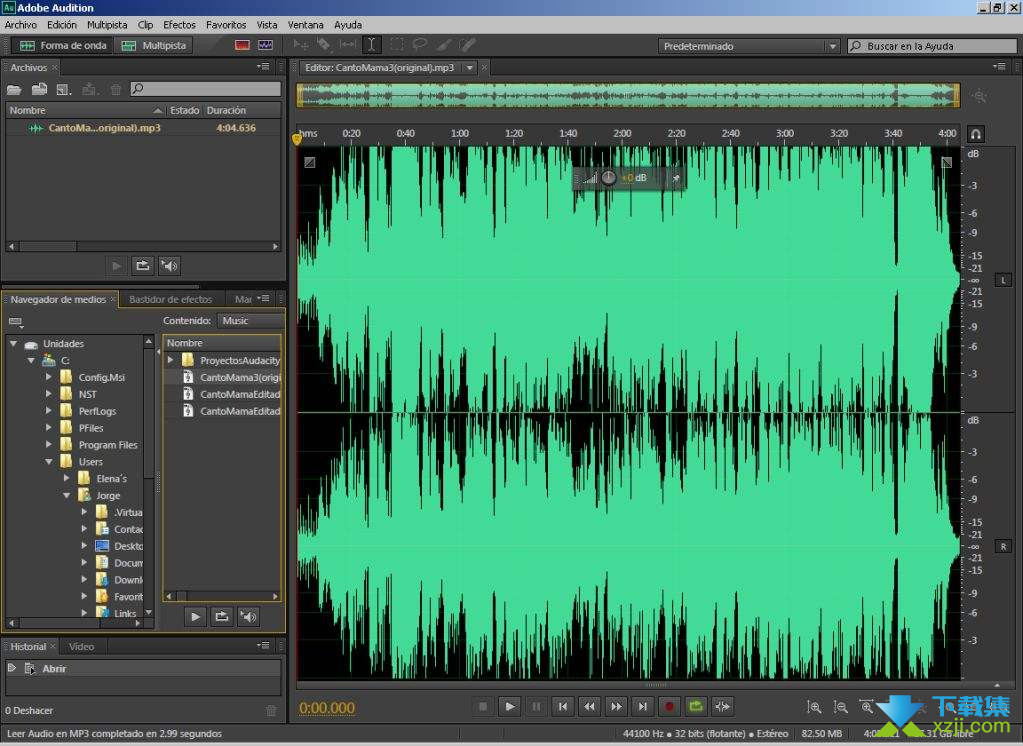Image resolution: width=1023 pixels, height=746 pixels.
Task: Toggle the right channel R button
Action: pyautogui.click(x=1003, y=546)
